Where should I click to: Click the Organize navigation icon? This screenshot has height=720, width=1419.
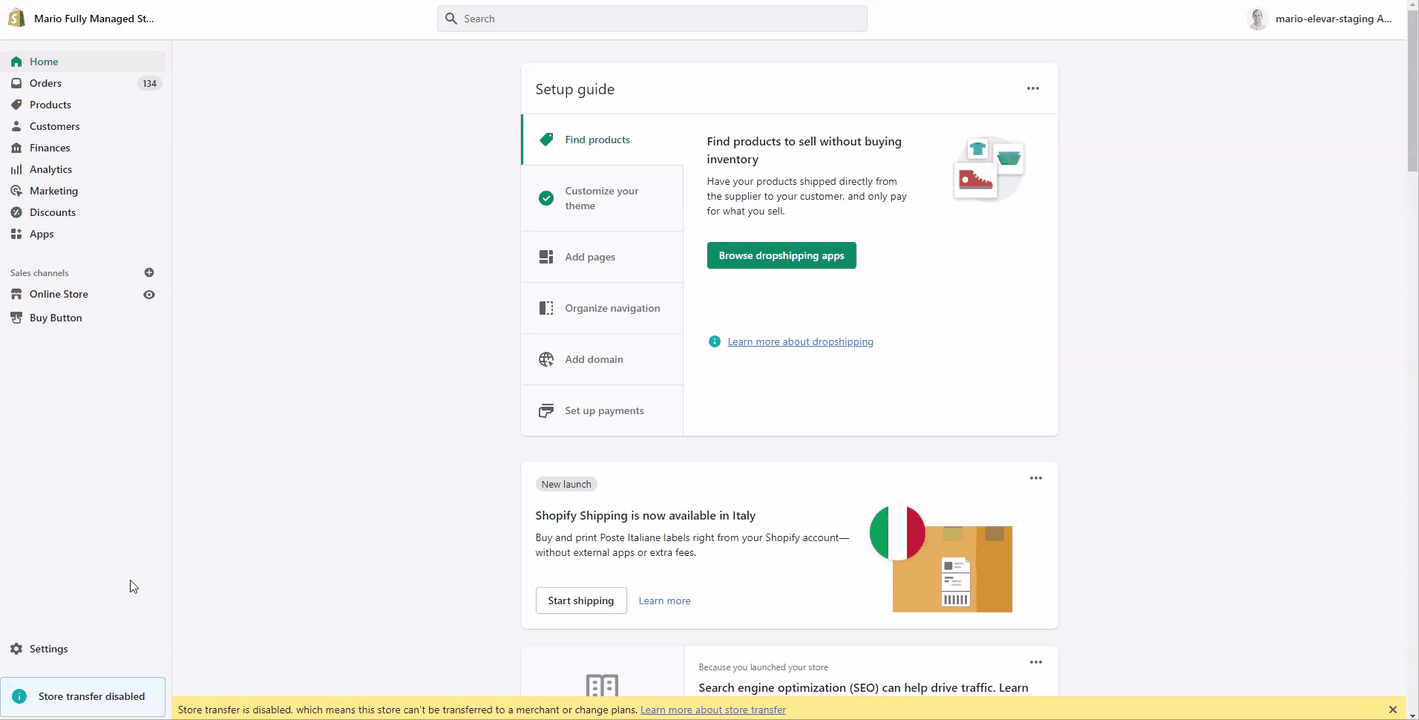click(546, 308)
